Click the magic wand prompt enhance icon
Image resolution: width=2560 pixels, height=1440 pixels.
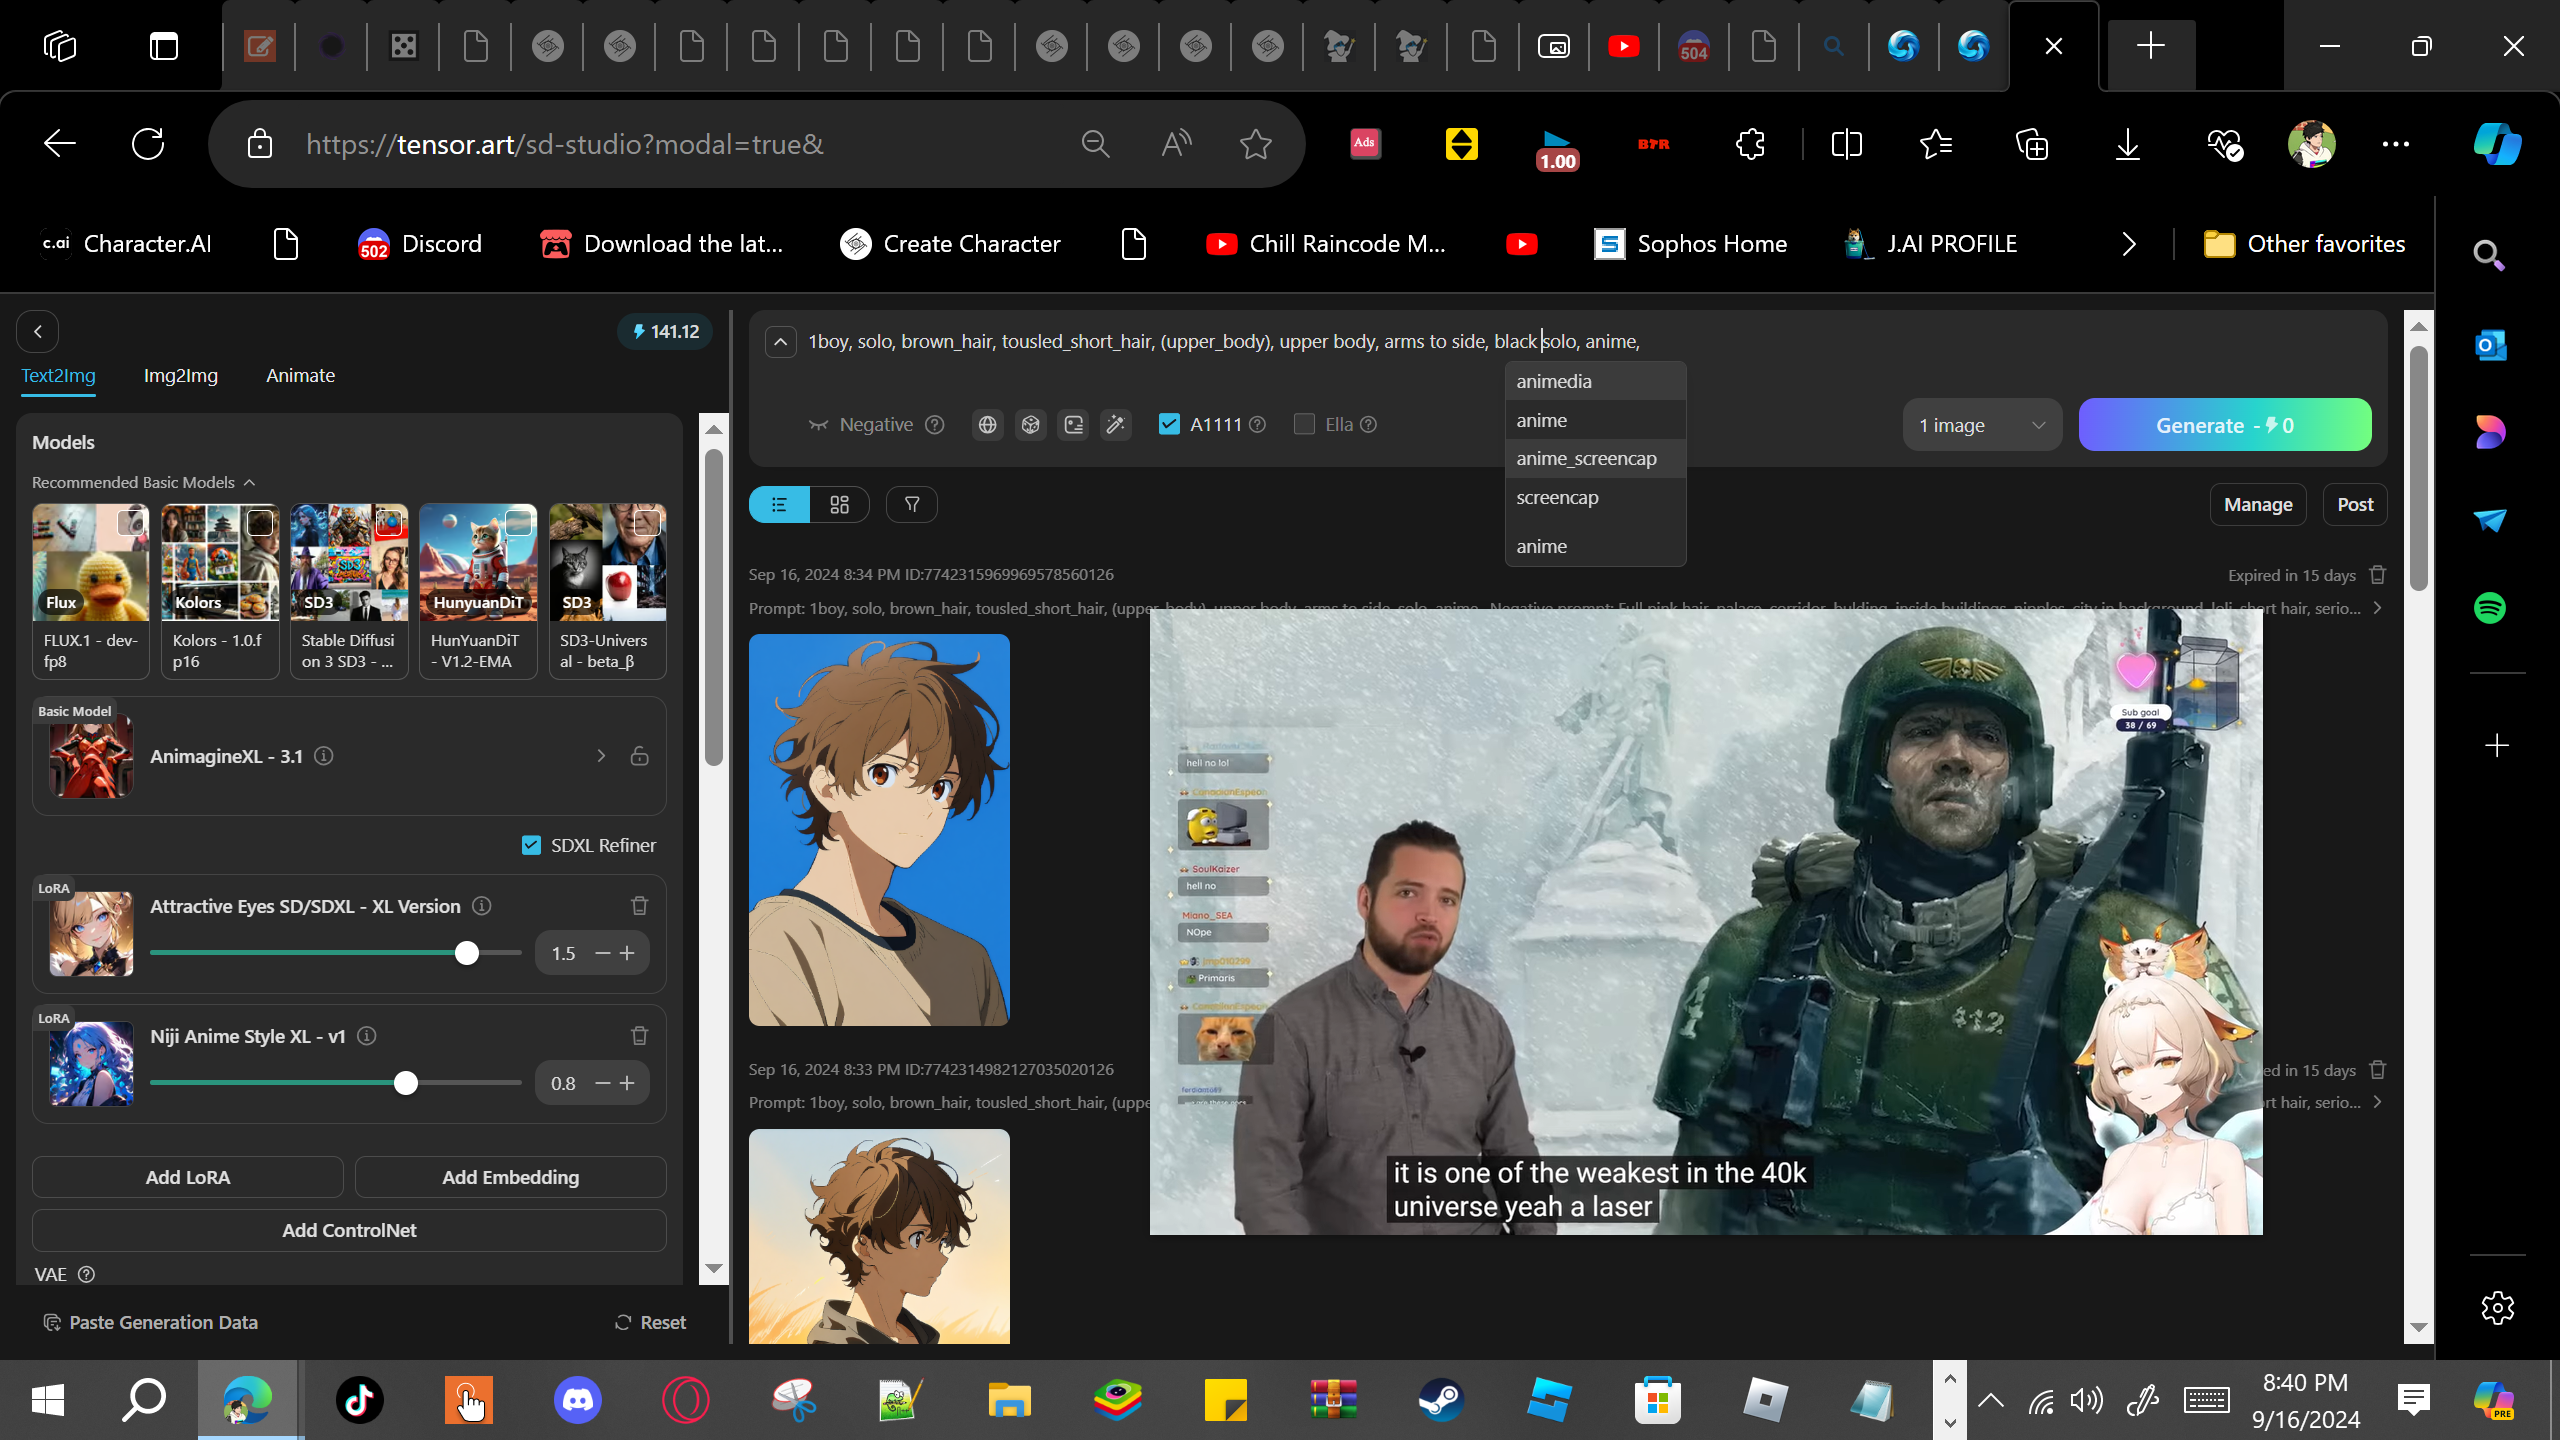[1116, 425]
